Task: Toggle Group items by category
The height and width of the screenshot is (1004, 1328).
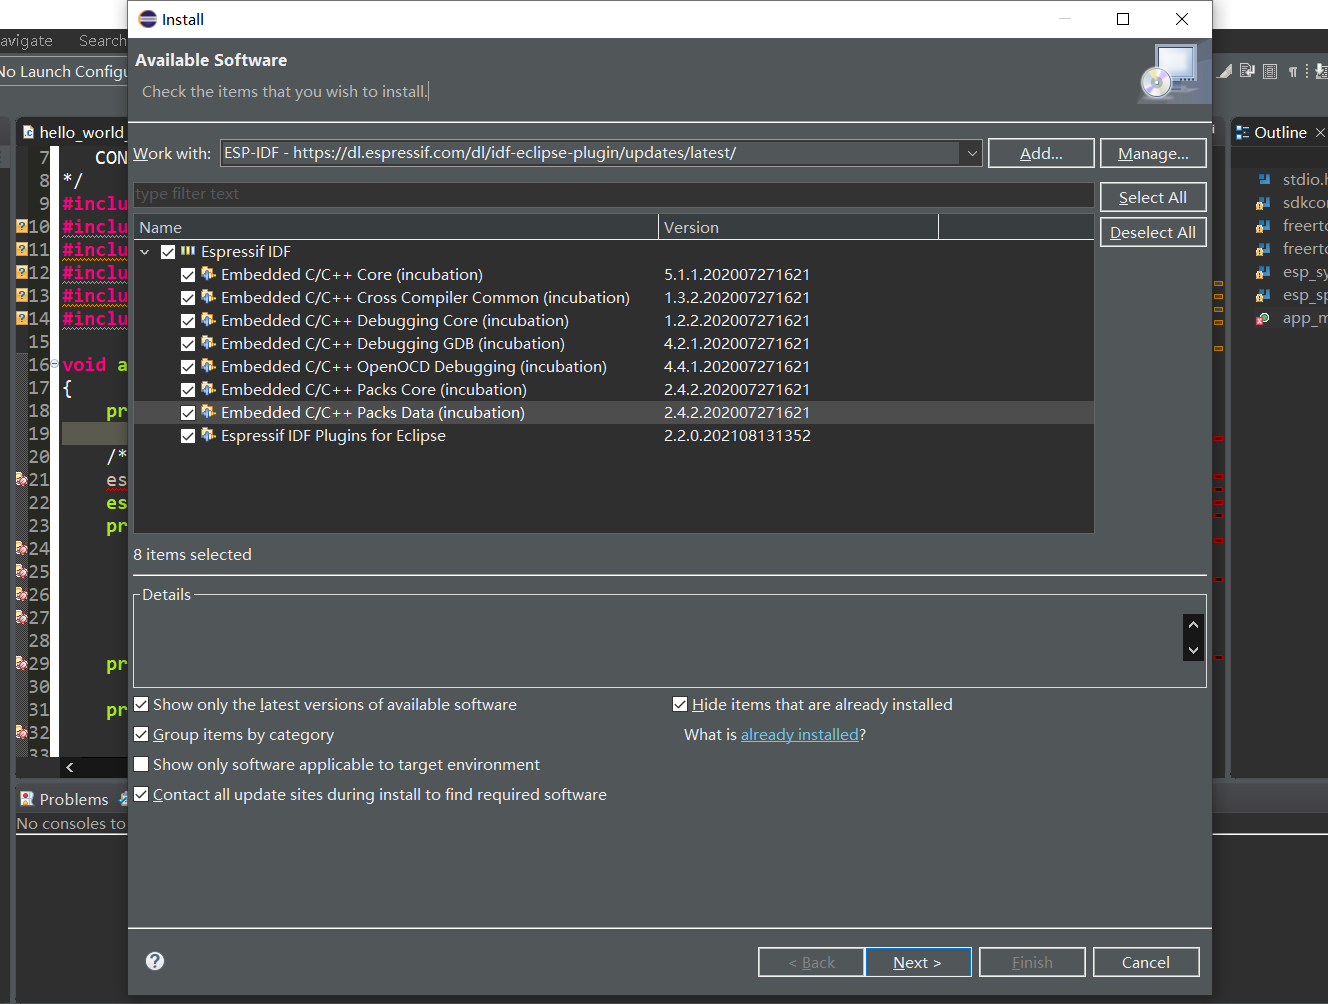Action: click(141, 734)
